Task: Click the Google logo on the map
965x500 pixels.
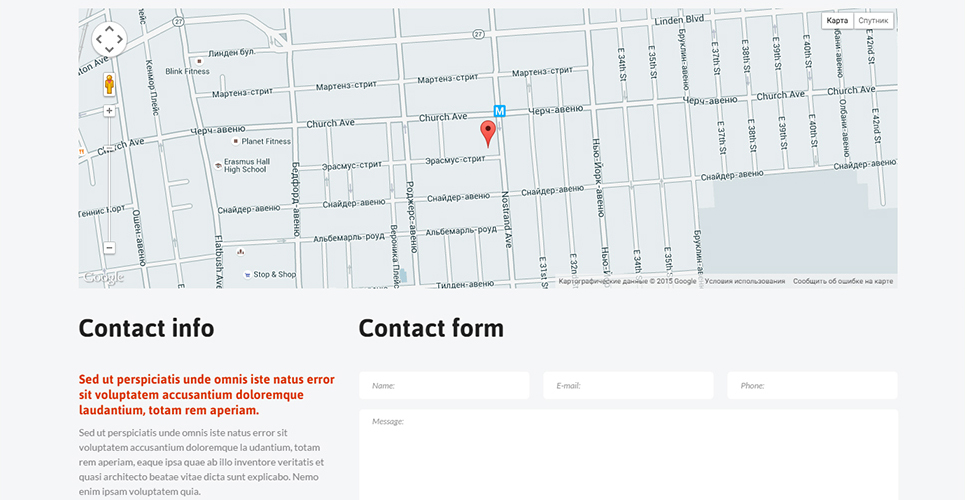Action: pos(103,278)
